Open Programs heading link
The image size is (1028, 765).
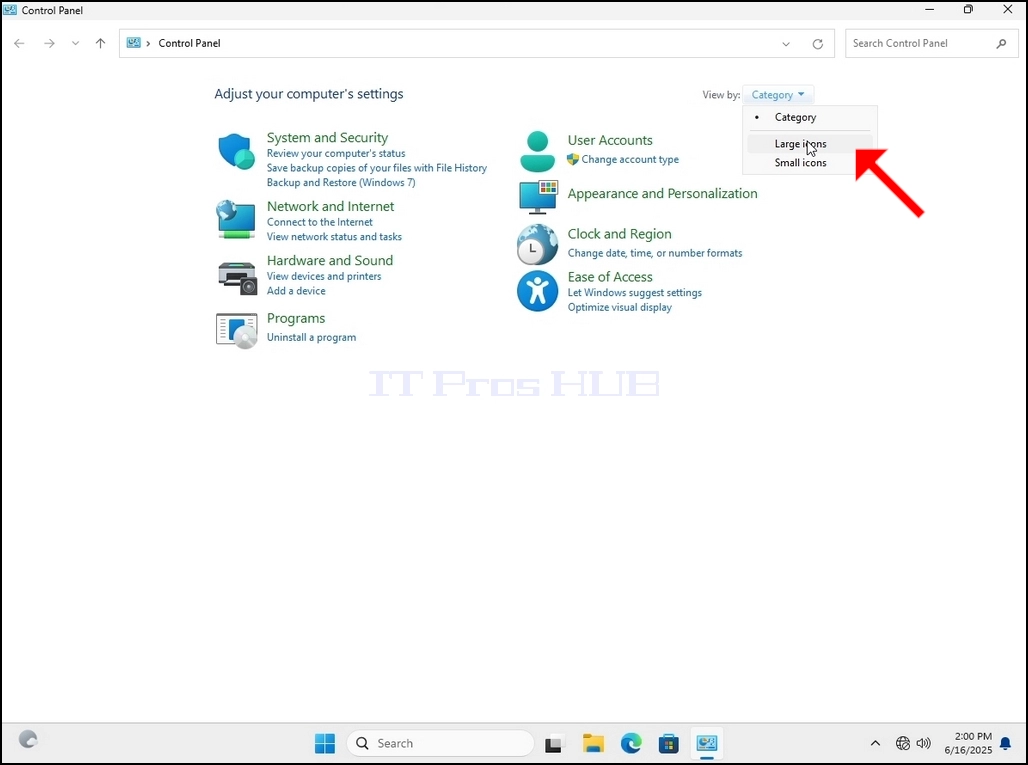296,318
